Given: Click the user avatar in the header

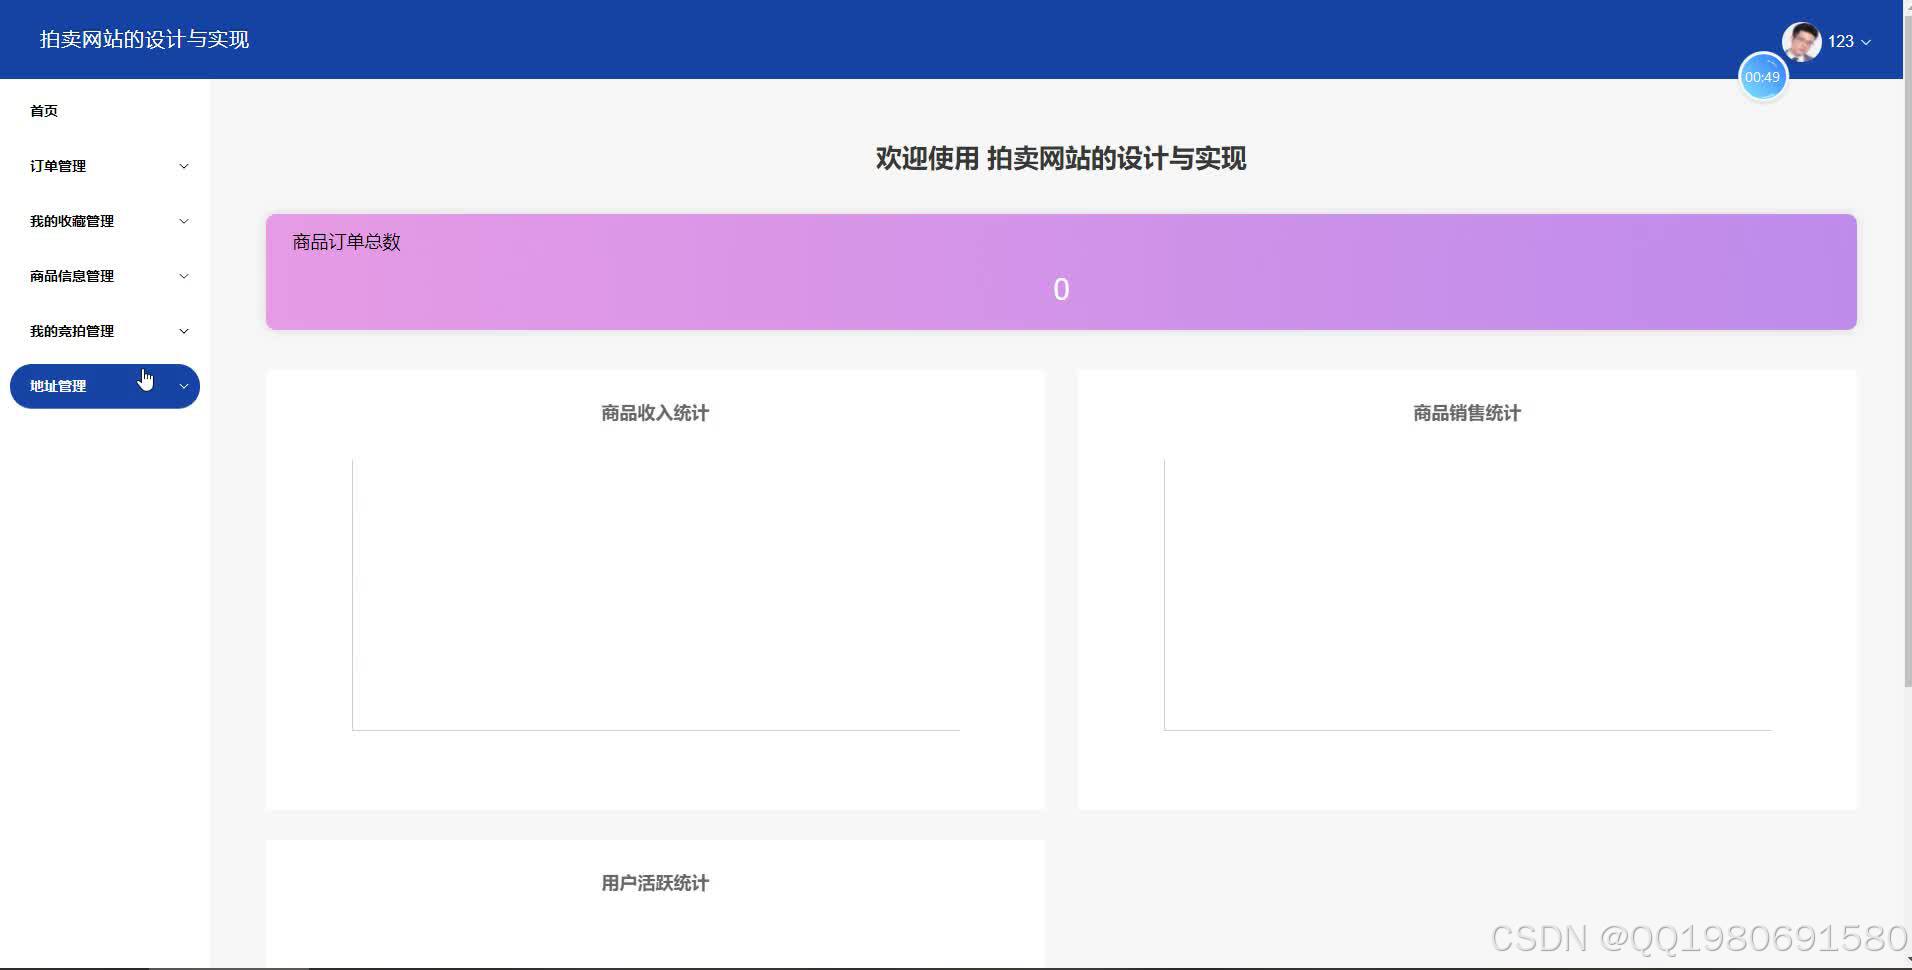Looking at the screenshot, I should 1801,41.
